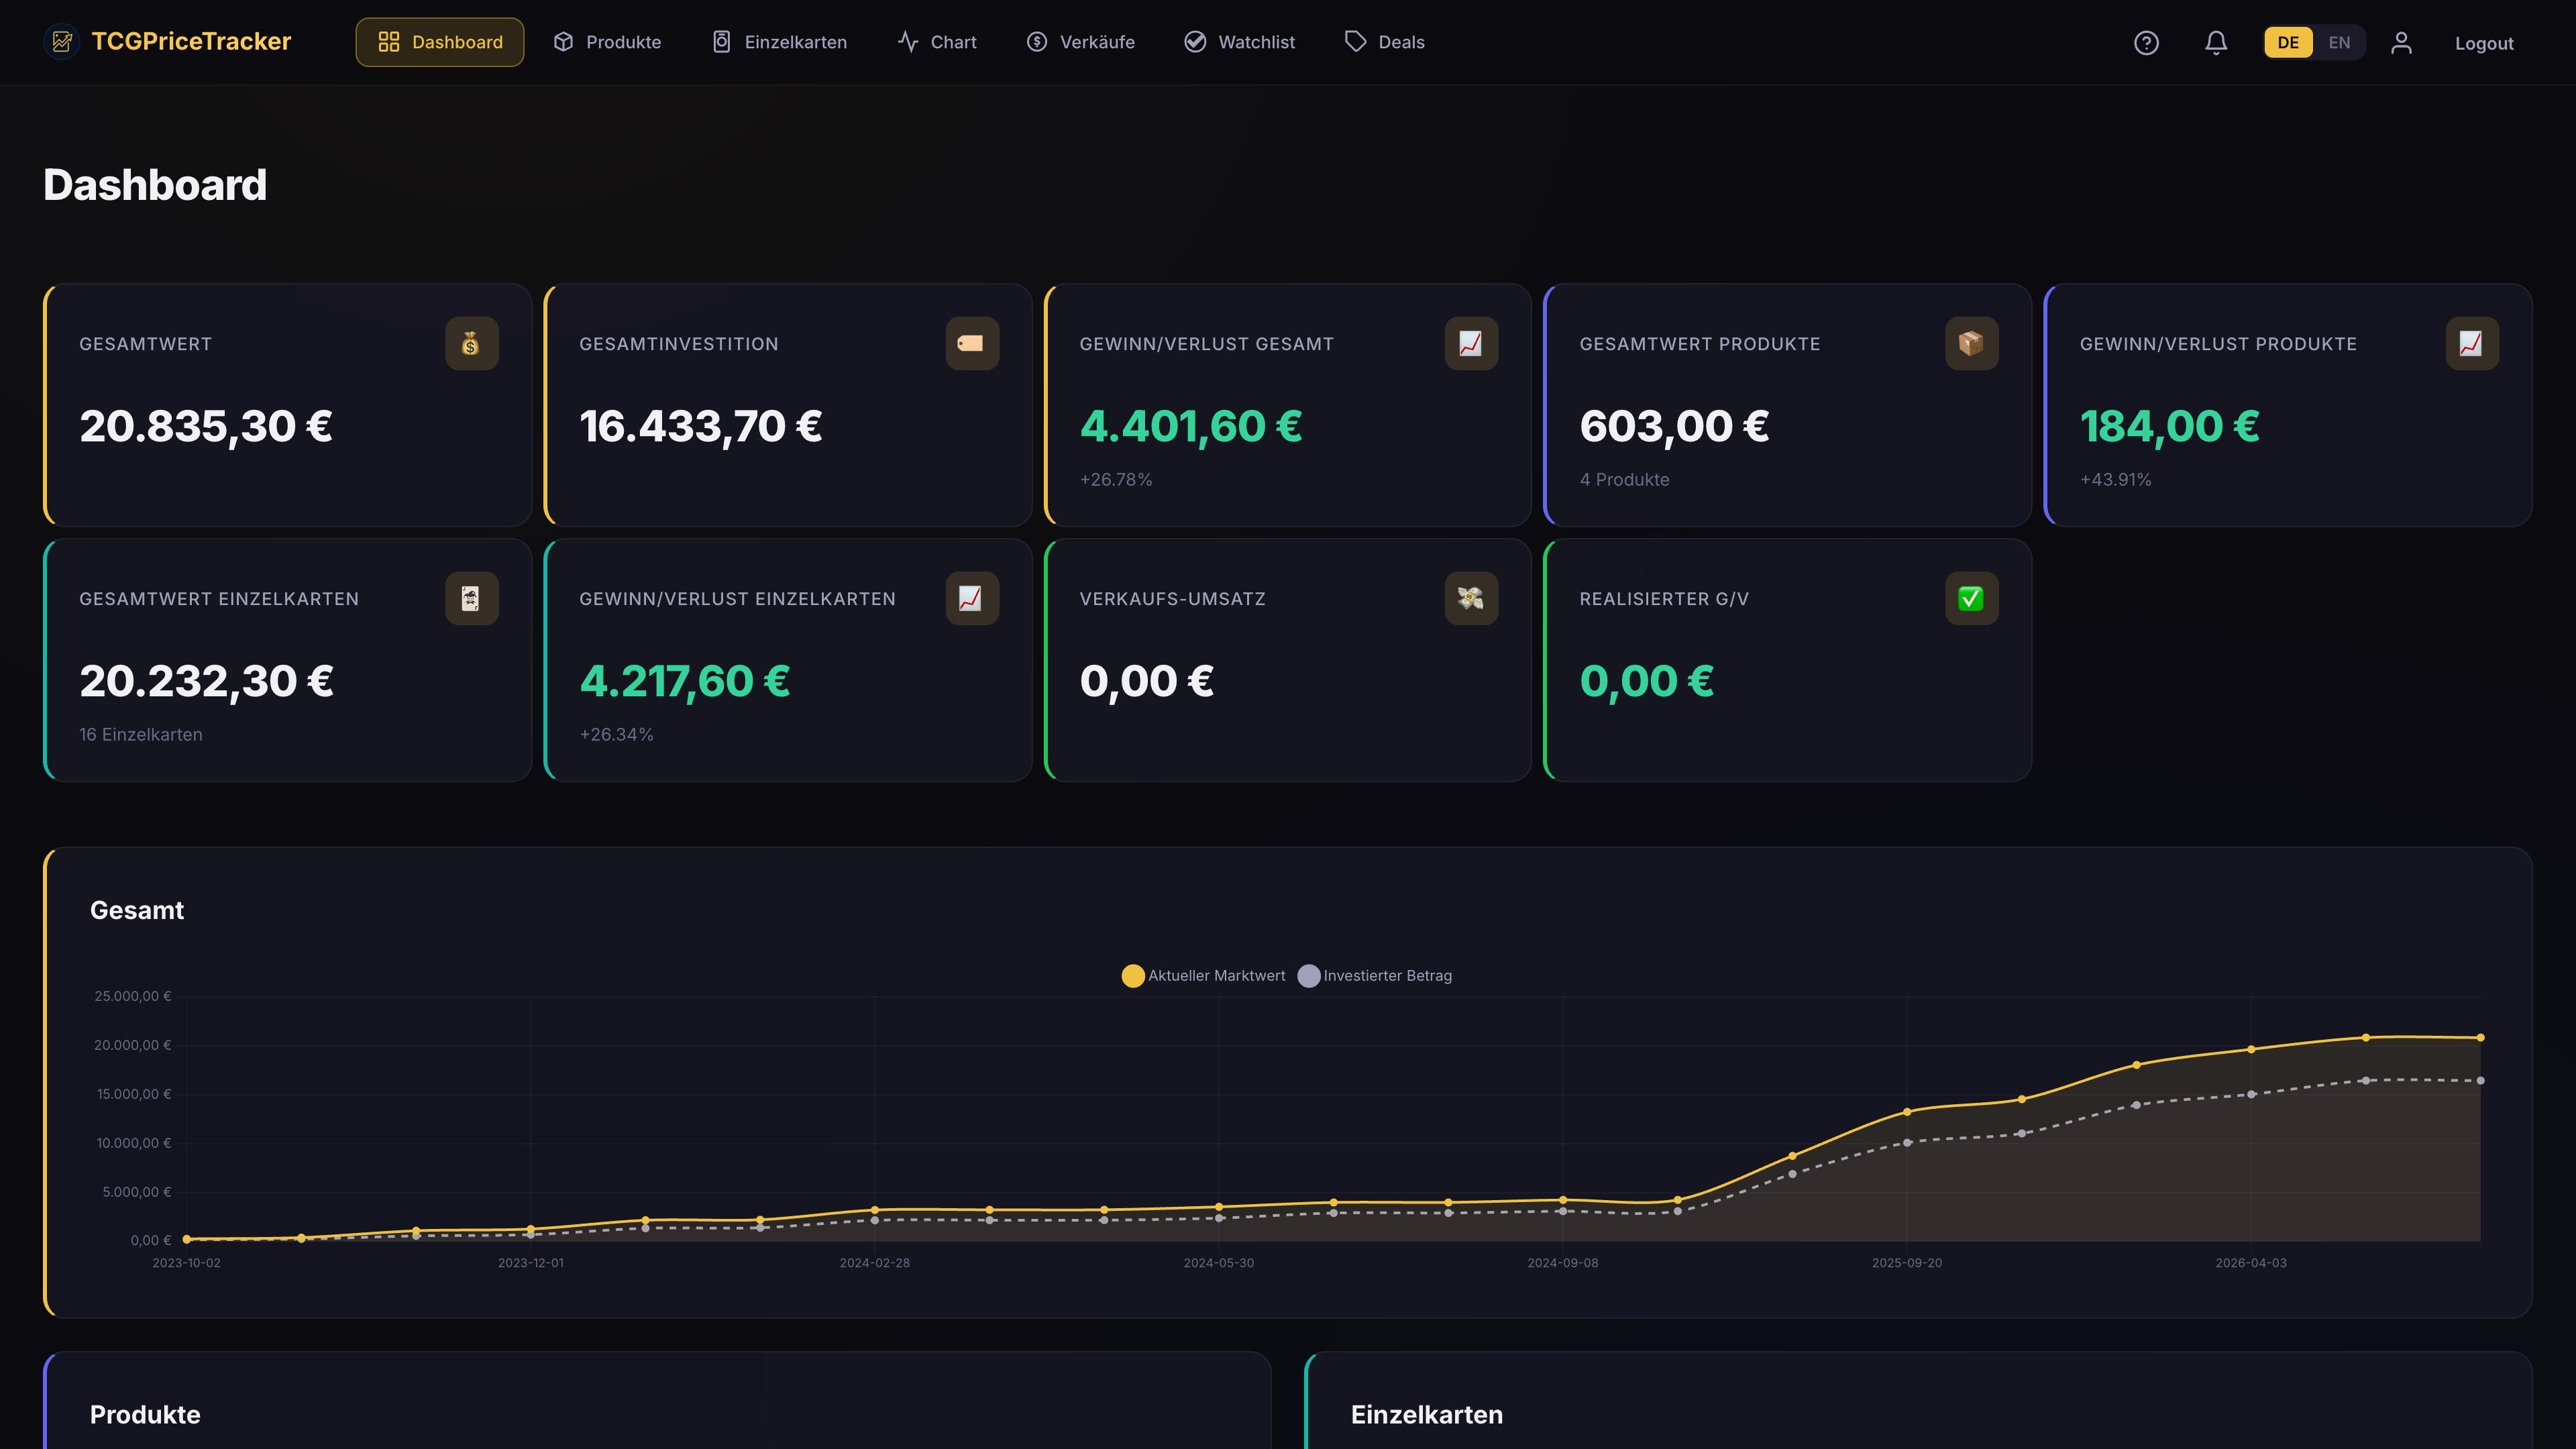Select the 184,00 € products gain
2576x1449 pixels.
2170,427
